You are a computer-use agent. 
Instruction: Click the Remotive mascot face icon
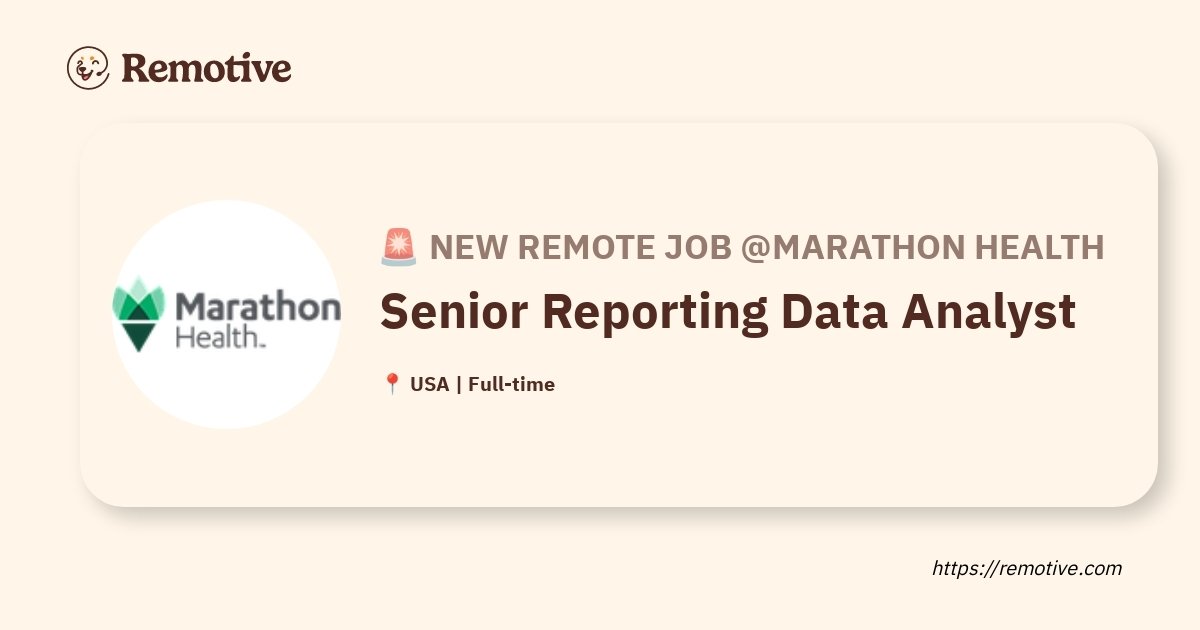tap(88, 68)
